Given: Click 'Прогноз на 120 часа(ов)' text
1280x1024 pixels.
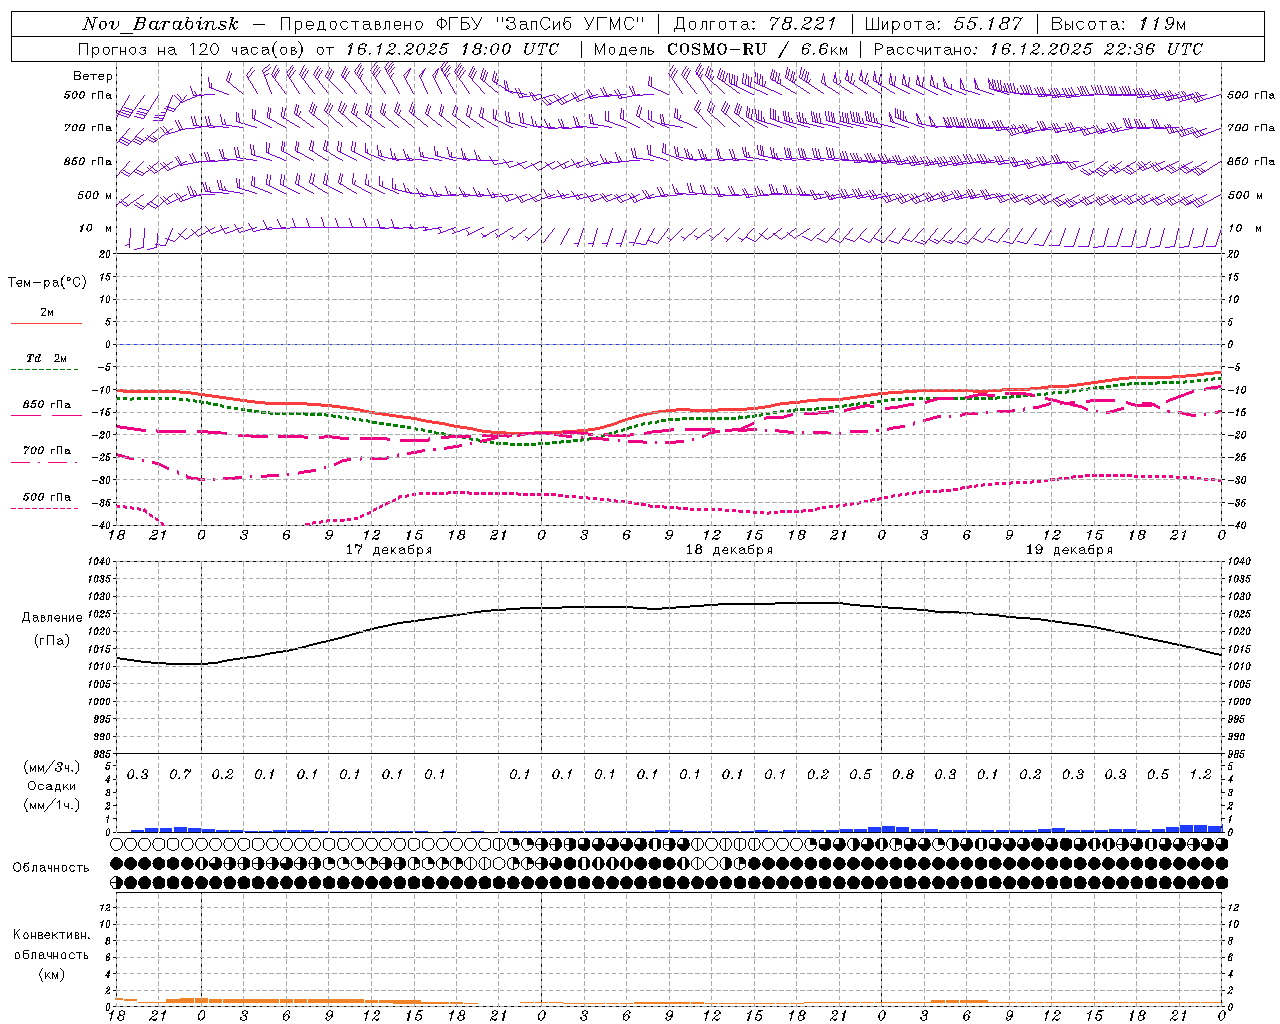Looking at the screenshot, I should tap(191, 49).
